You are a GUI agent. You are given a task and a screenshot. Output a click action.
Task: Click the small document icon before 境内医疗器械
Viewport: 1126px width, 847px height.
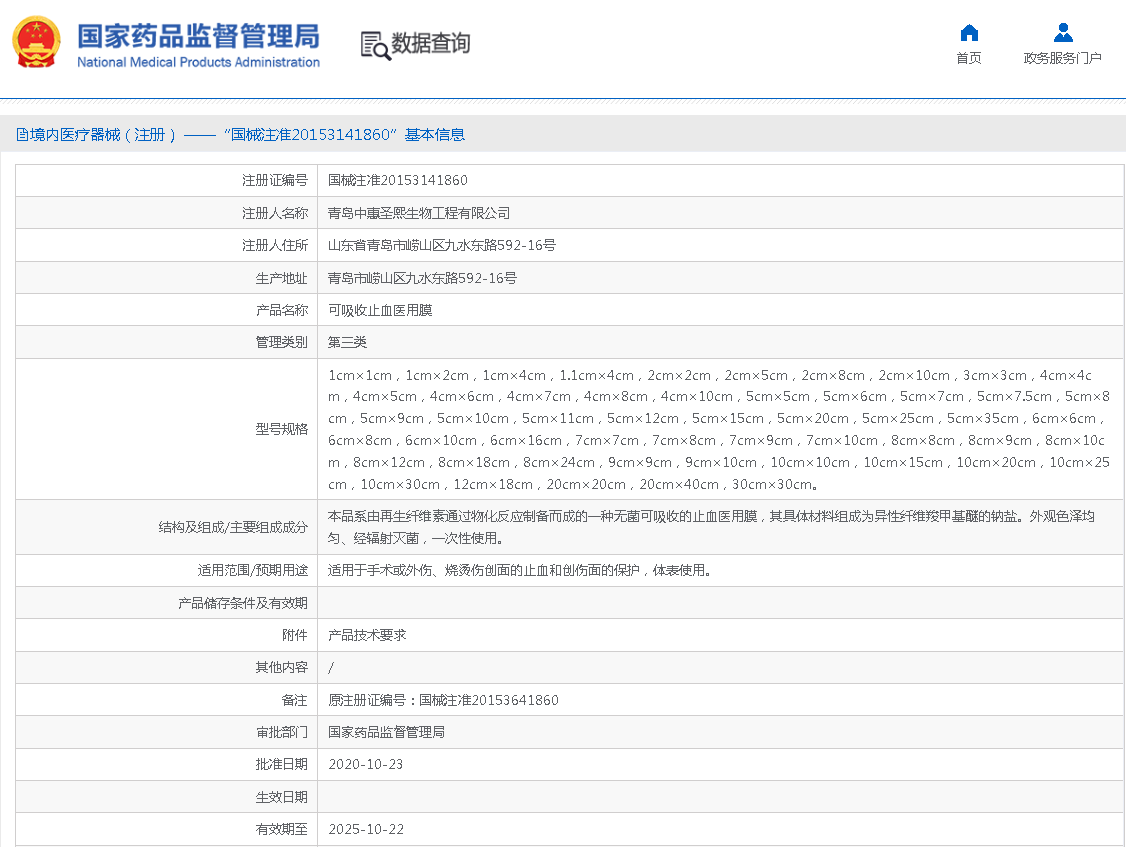click(x=21, y=135)
